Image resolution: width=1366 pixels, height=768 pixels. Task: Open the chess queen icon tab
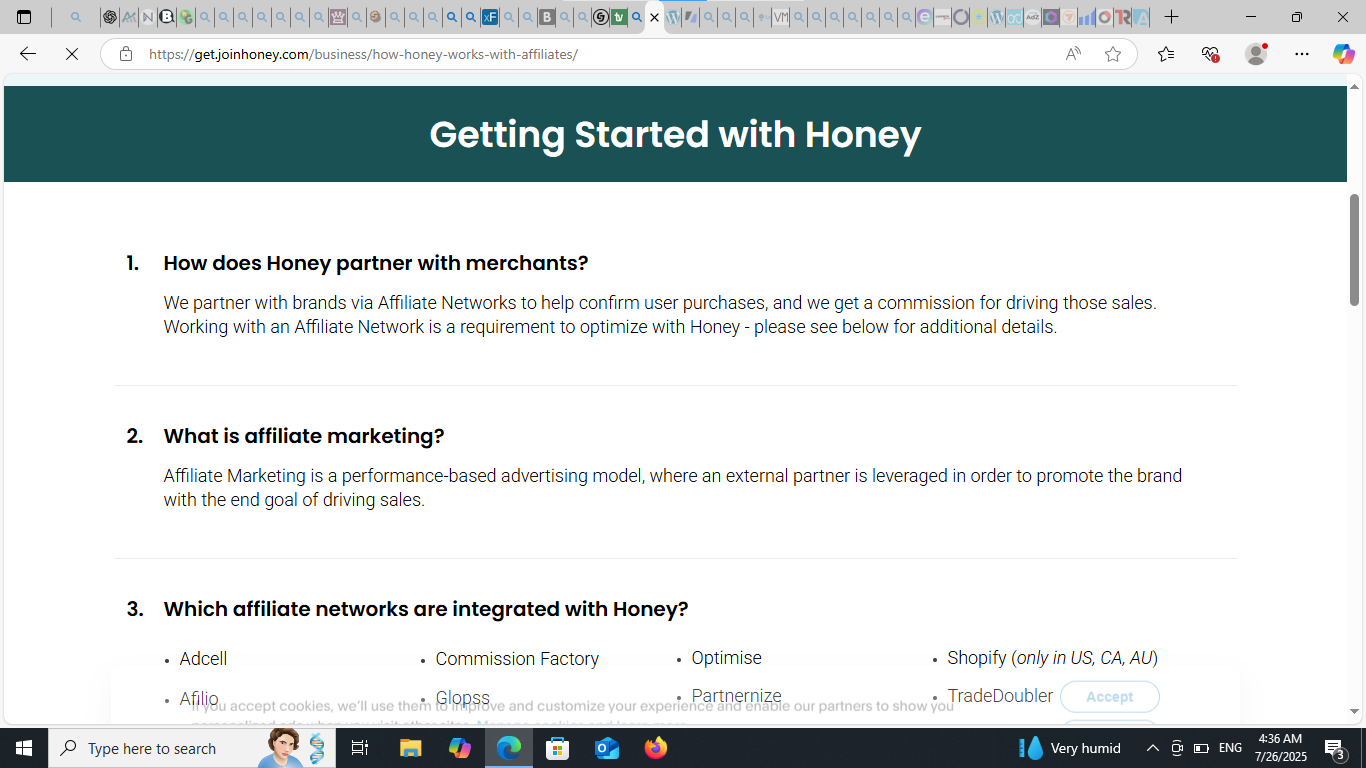338,17
